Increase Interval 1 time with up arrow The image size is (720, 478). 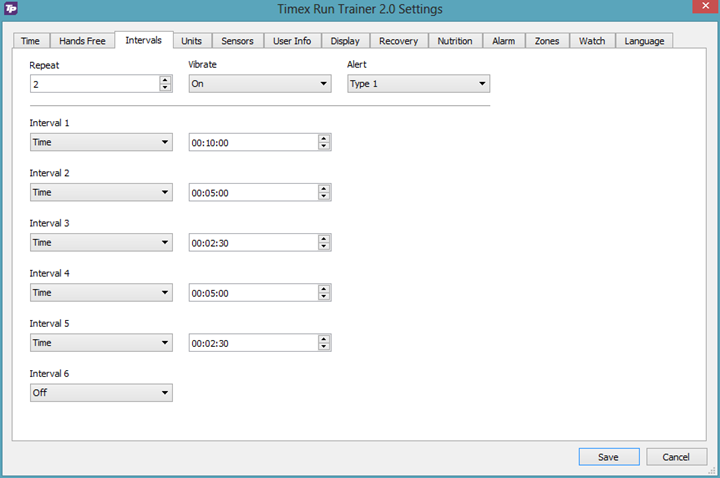pos(324,139)
